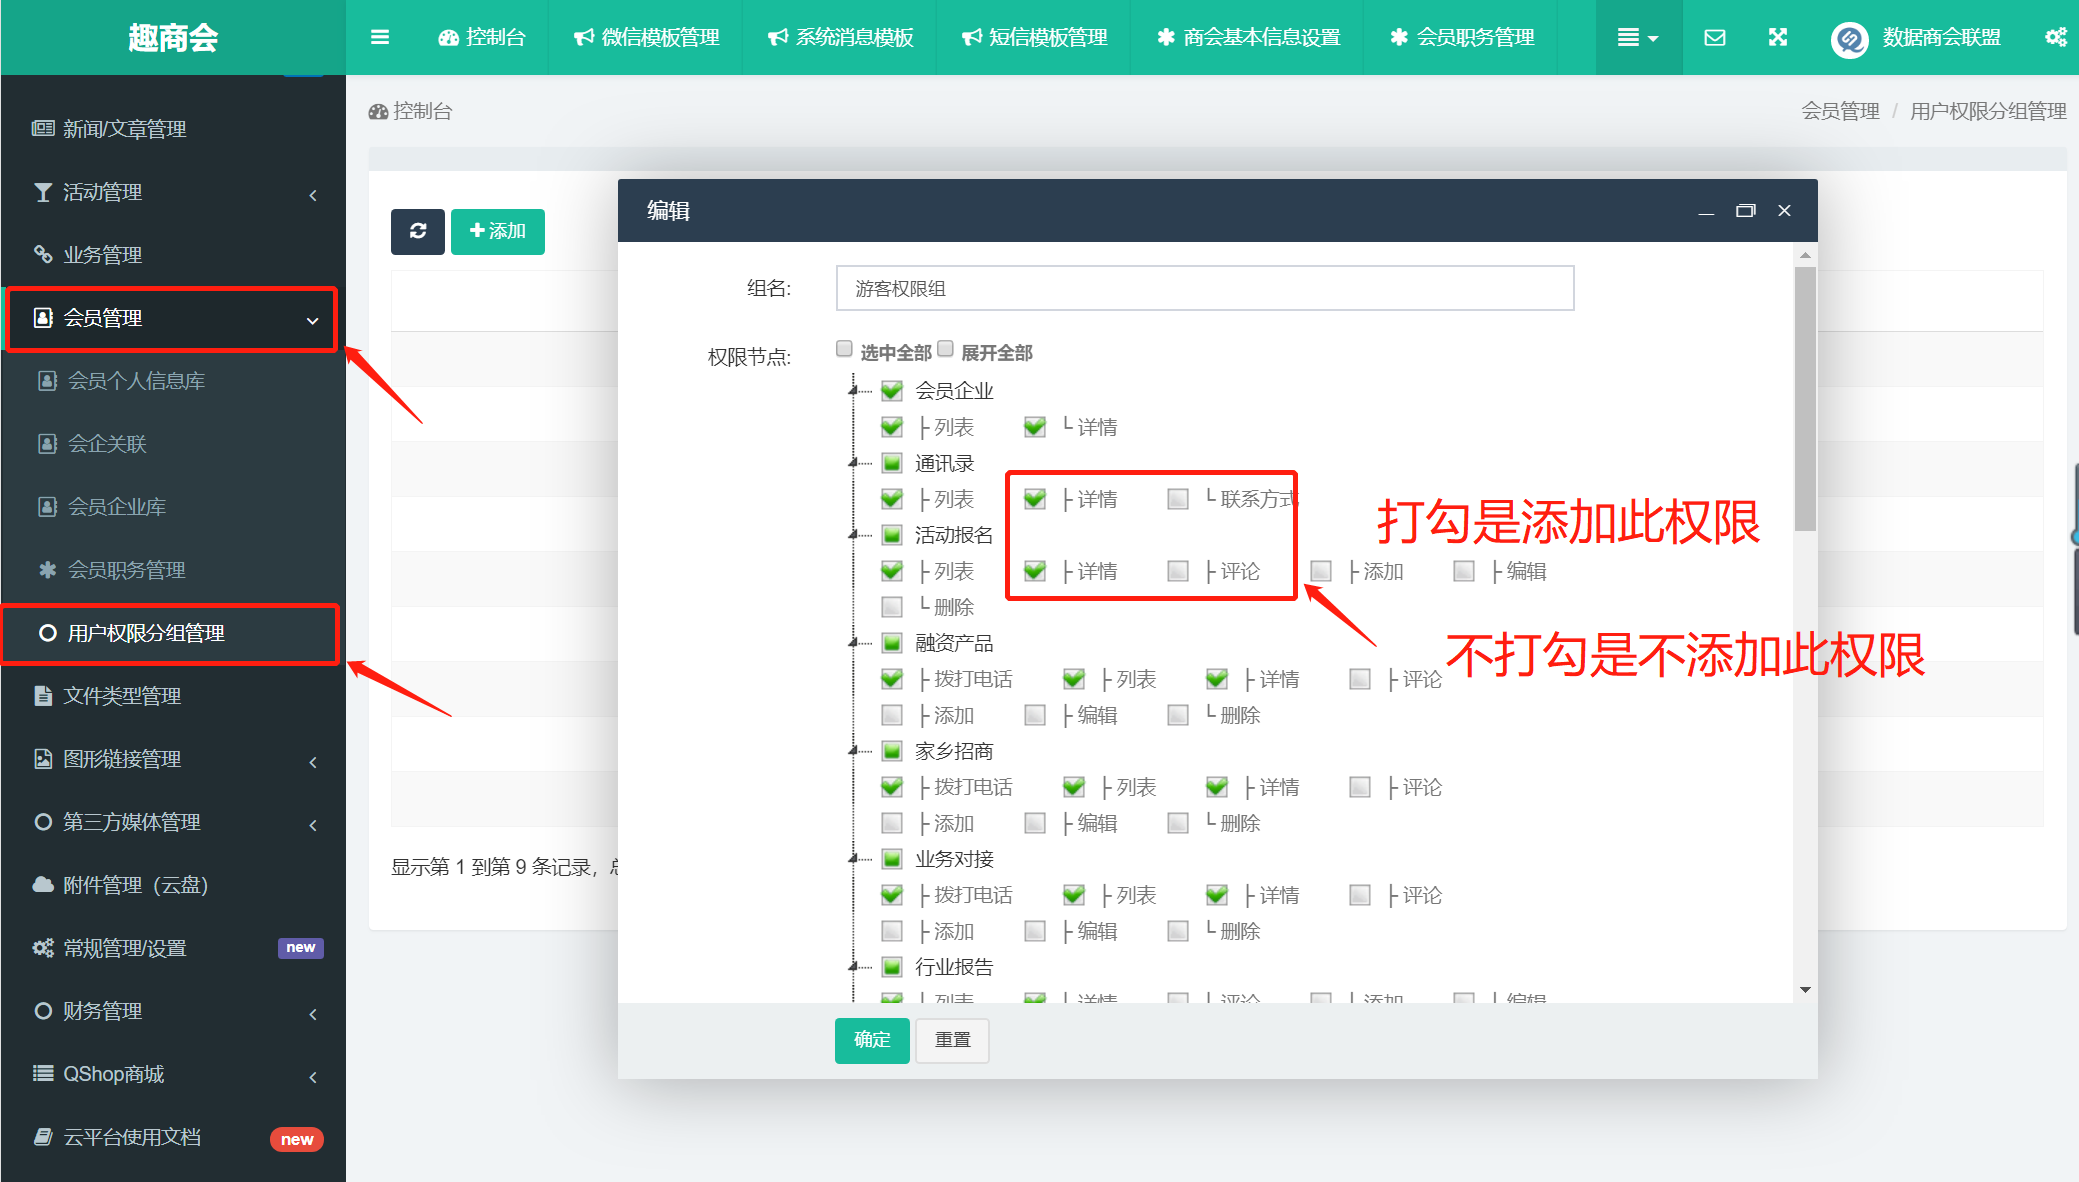The width and height of the screenshot is (2079, 1182).
Task: Open 新闻/文章管理 sidebar item
Action: pos(124,129)
